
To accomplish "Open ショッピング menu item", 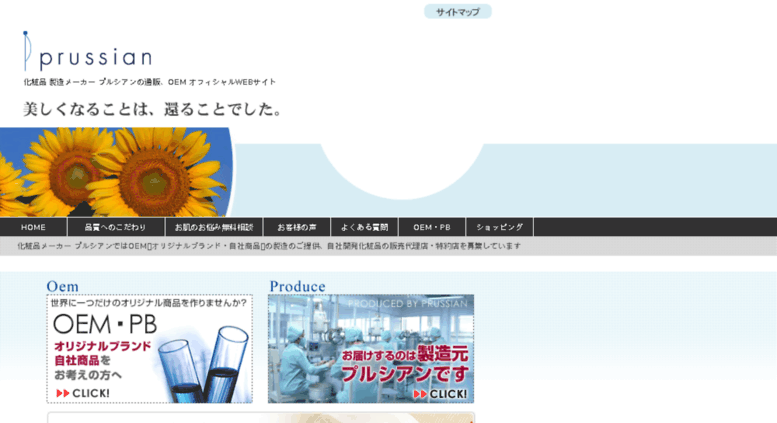I will coord(500,227).
